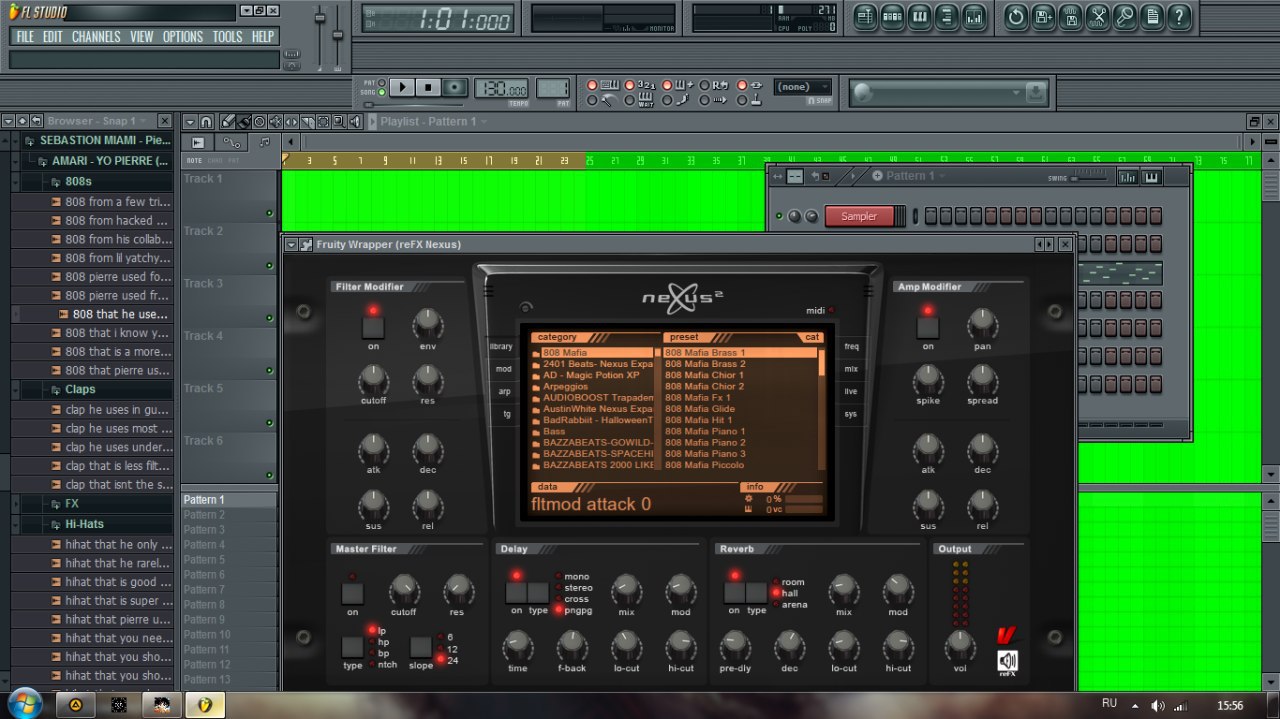Toggle Sampler channel mute LED
Image resolution: width=1280 pixels, height=719 pixels.
779,216
